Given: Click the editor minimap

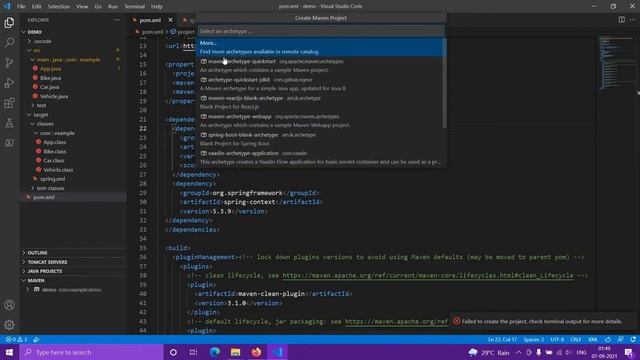Looking at the screenshot, I should pos(617,63).
